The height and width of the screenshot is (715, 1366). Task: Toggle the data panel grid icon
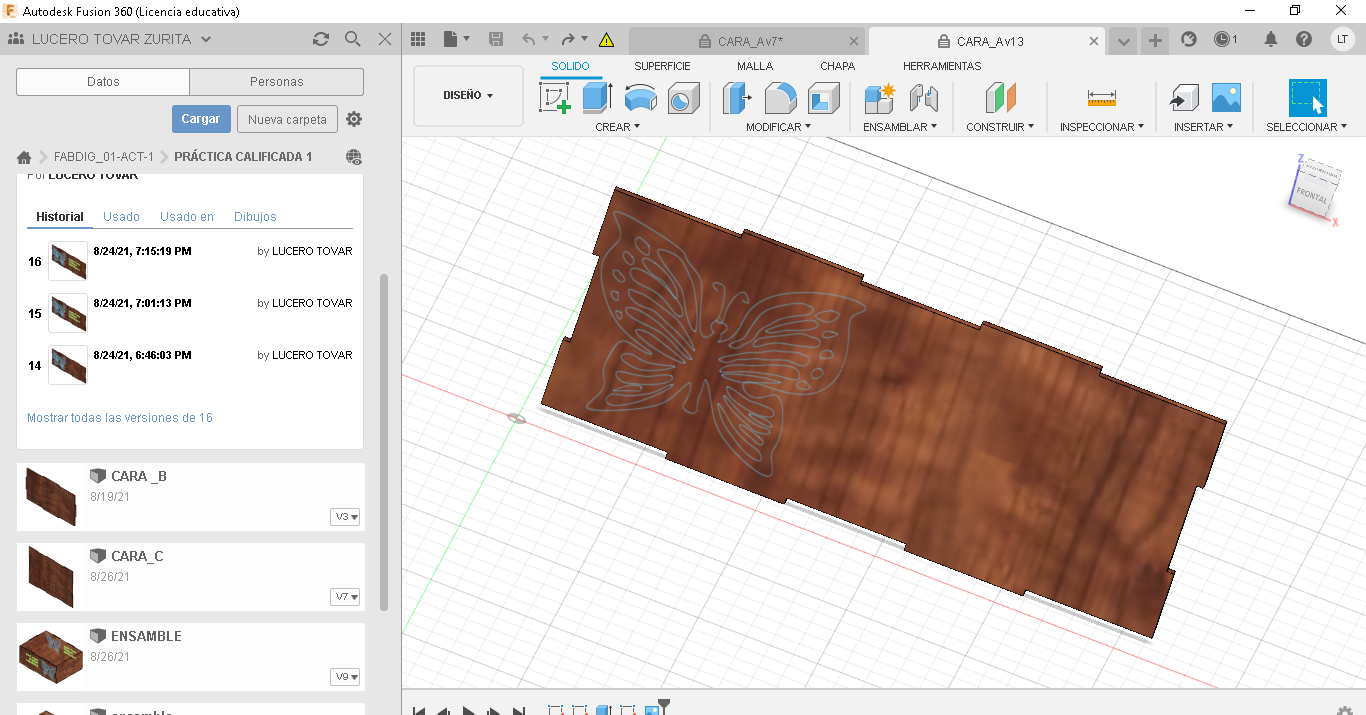418,40
